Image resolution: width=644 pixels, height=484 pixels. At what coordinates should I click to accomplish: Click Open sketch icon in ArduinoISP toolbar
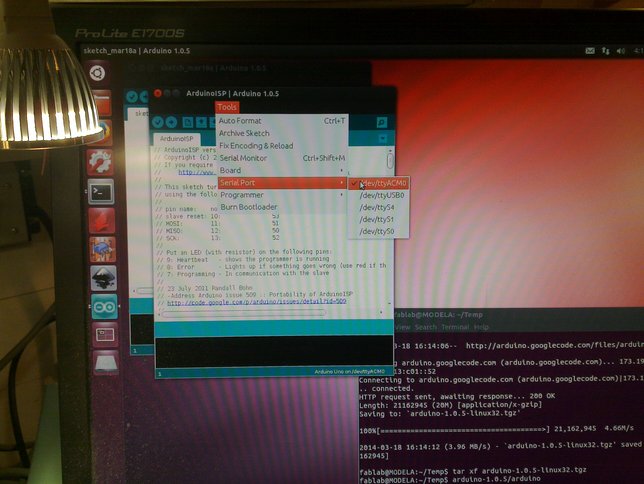201,122
